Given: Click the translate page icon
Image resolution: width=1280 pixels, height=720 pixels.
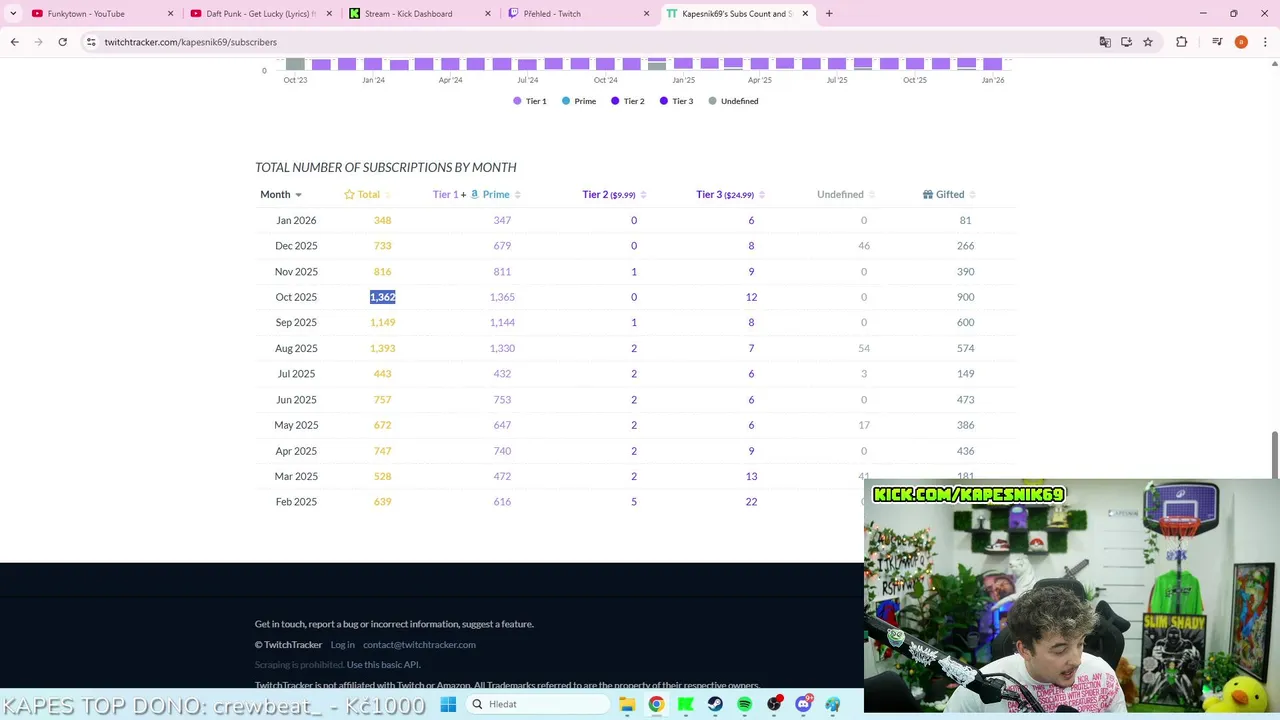Looking at the screenshot, I should (x=1105, y=42).
